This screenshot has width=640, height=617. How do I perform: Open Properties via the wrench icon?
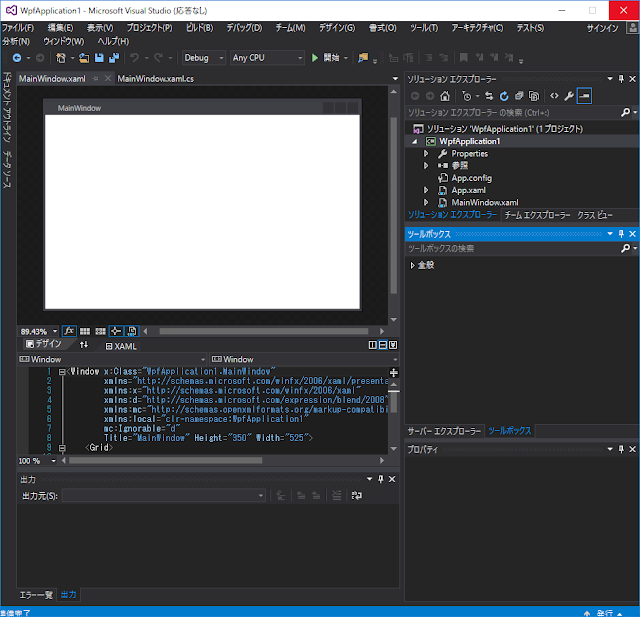click(x=569, y=96)
